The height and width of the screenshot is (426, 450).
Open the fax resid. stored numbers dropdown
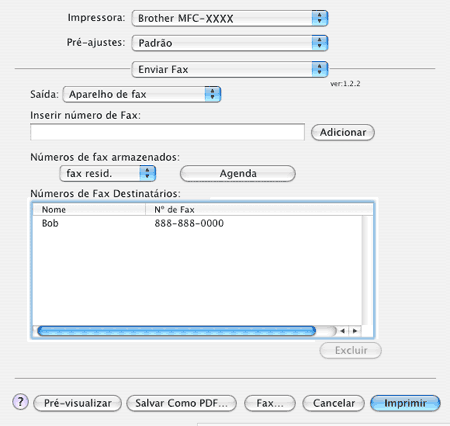pos(108,173)
